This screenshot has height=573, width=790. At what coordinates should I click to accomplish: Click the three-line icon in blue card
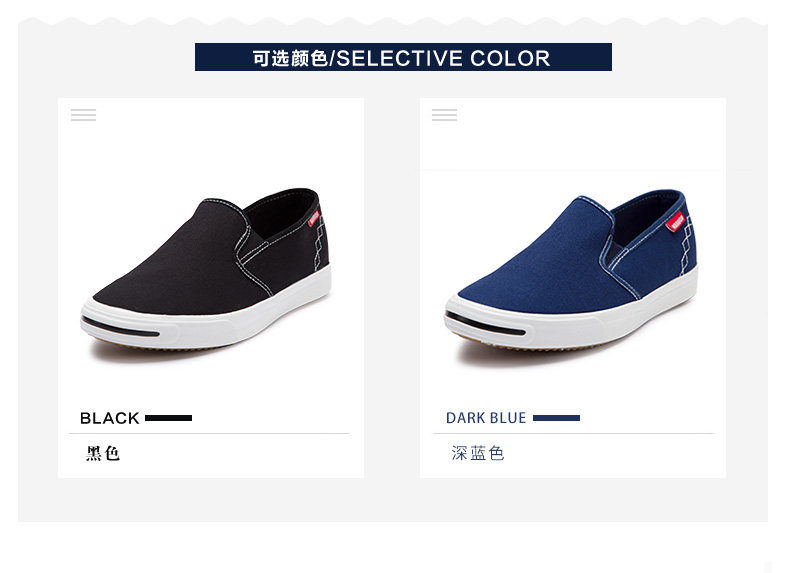tap(444, 115)
